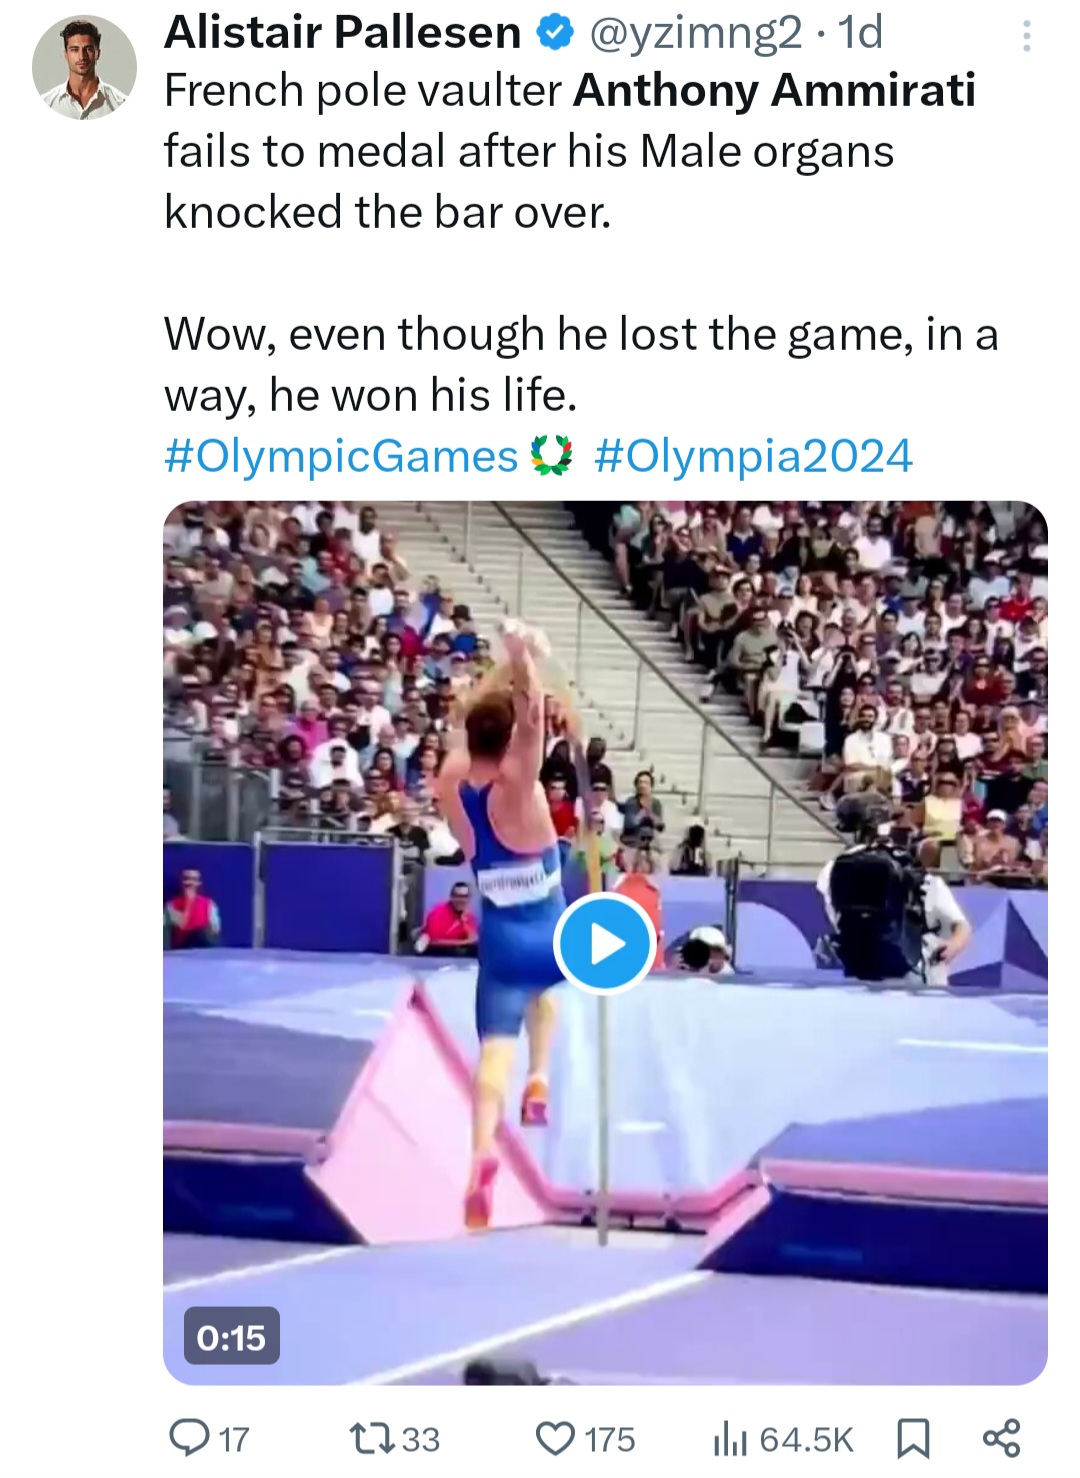Click the 1d timestamp of the post
The height and width of the screenshot is (1478, 1080).
pos(860,33)
